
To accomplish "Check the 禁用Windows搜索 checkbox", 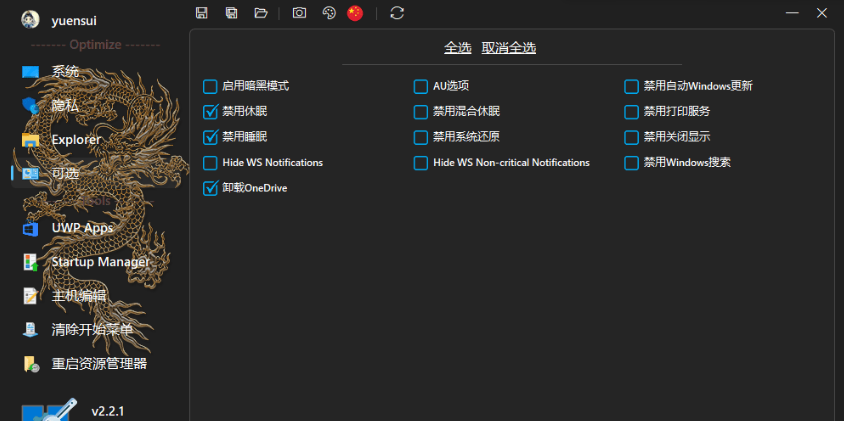I will pyautogui.click(x=631, y=163).
